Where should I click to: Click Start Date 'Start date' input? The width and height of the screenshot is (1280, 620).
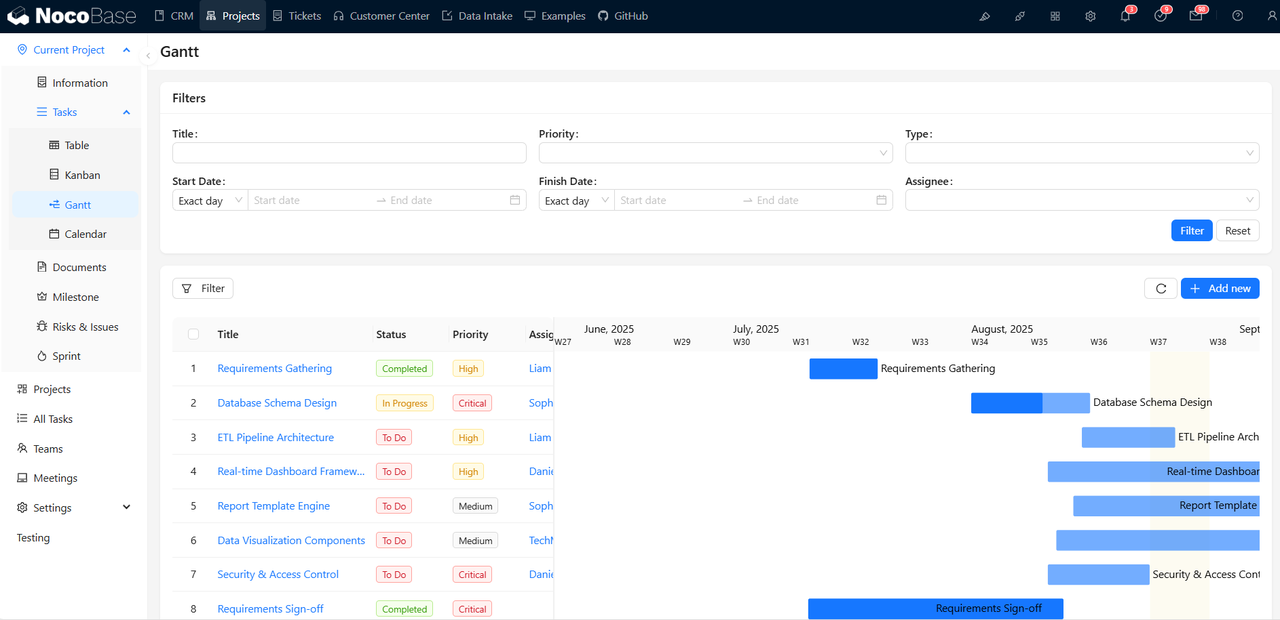click(x=310, y=200)
